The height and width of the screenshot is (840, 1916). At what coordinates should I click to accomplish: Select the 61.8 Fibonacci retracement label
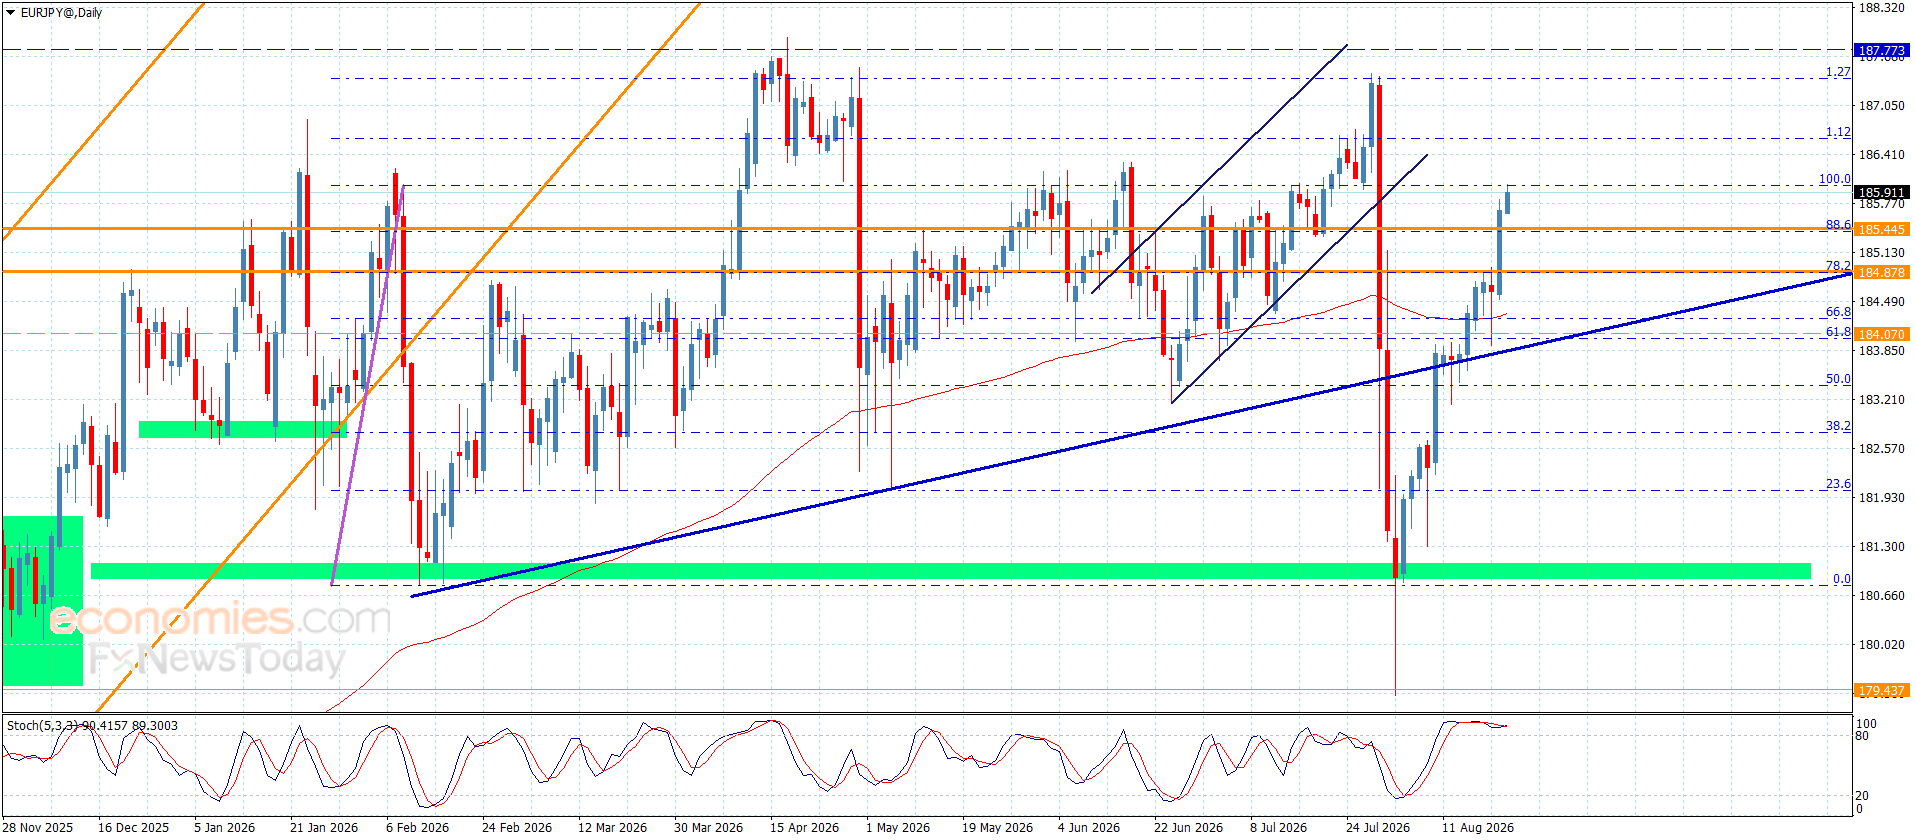click(1838, 332)
